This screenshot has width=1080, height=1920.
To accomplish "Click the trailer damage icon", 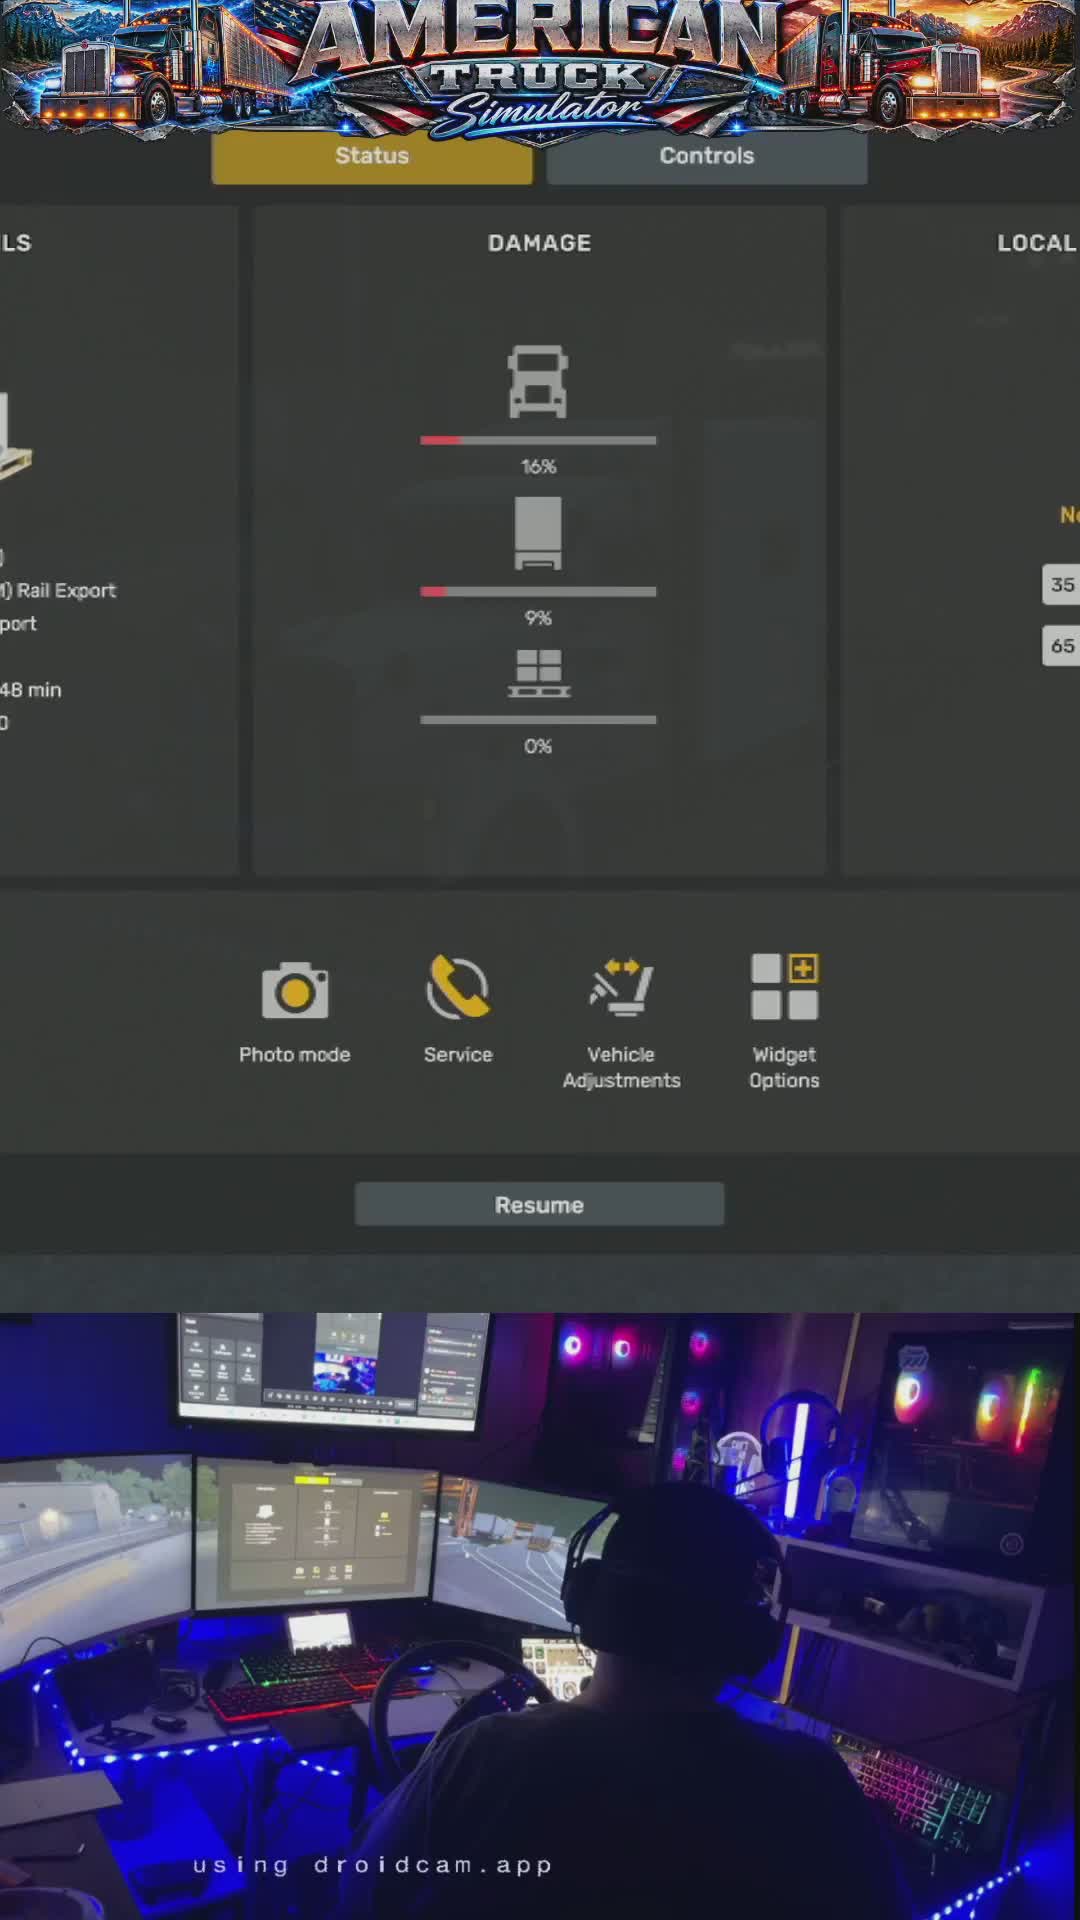I will (538, 533).
